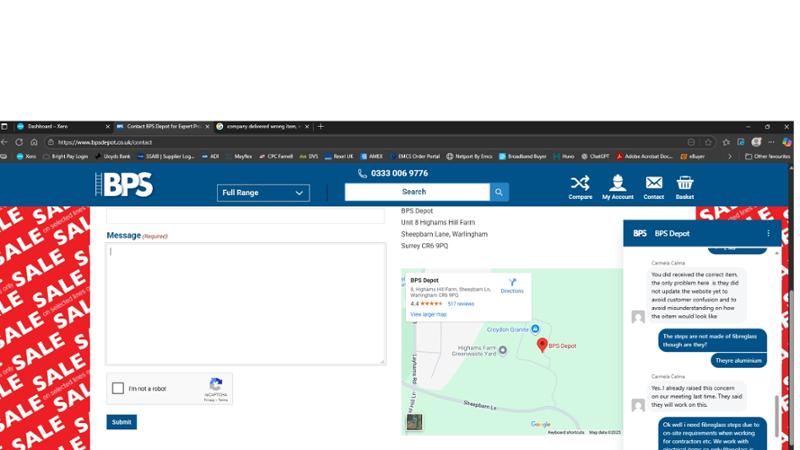Open the Mayflex bookmark
This screenshot has width=800, height=450.
239,157
